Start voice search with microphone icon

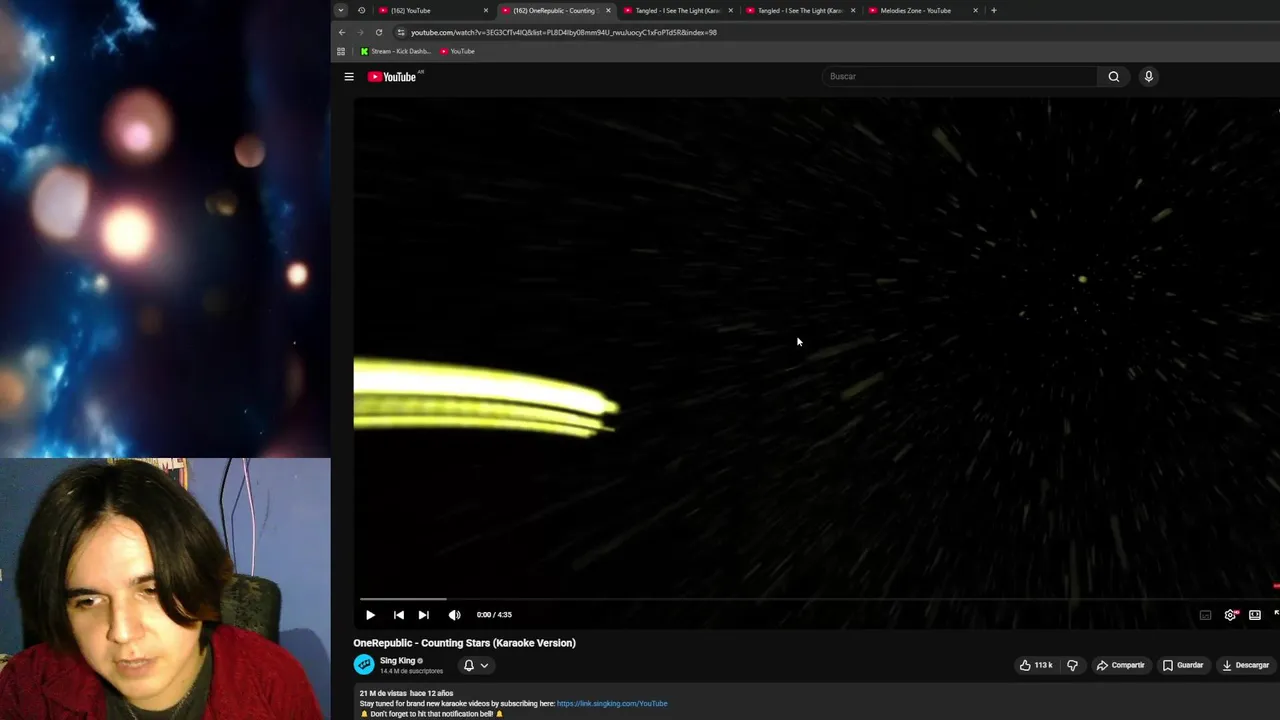click(x=1148, y=76)
